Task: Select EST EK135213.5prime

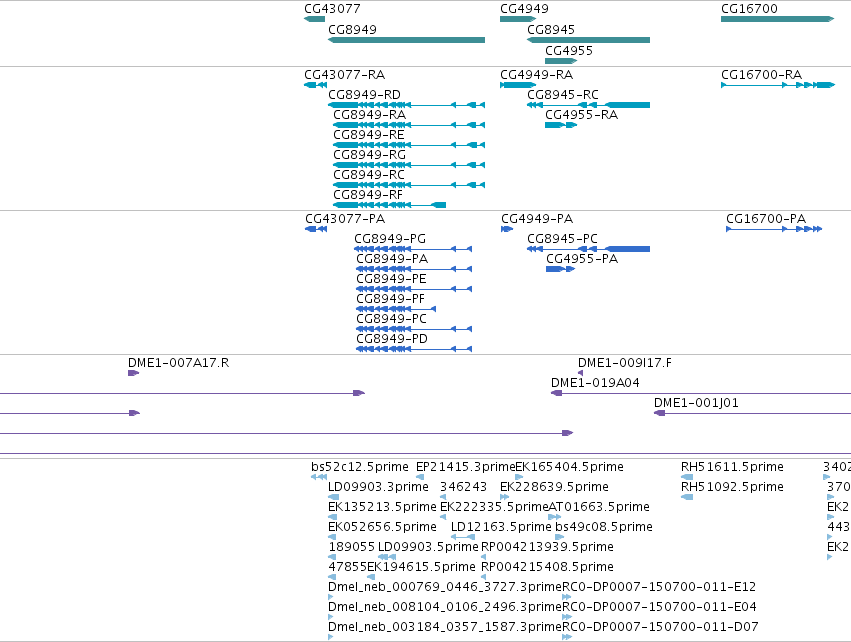Action: (x=382, y=507)
